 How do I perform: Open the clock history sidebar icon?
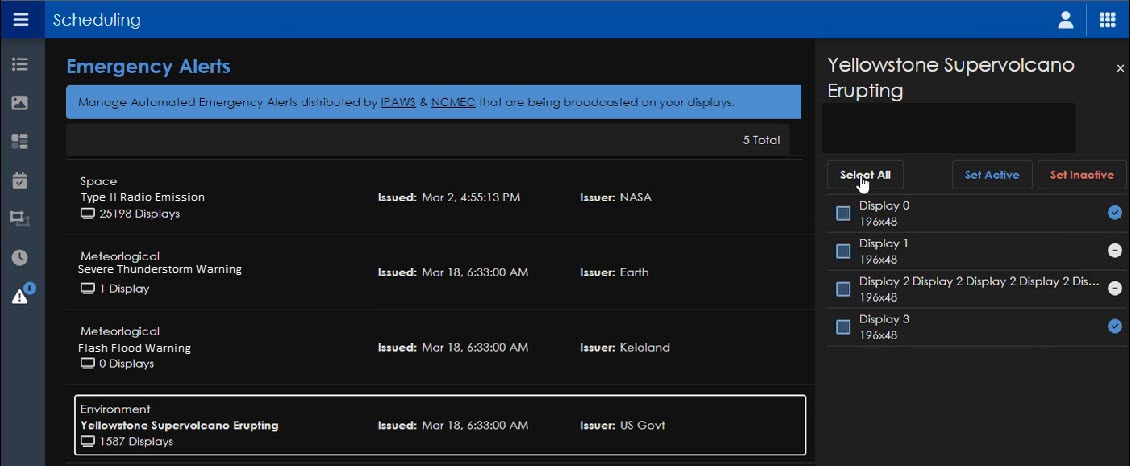(19, 257)
